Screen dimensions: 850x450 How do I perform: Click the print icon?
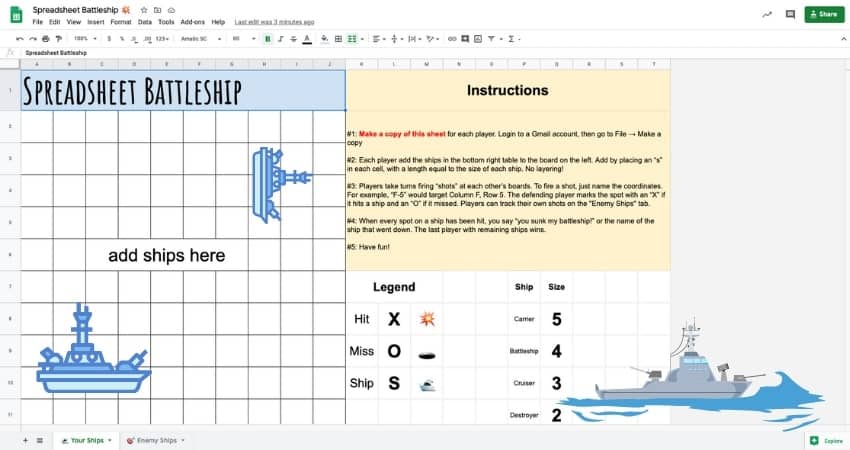click(45, 38)
